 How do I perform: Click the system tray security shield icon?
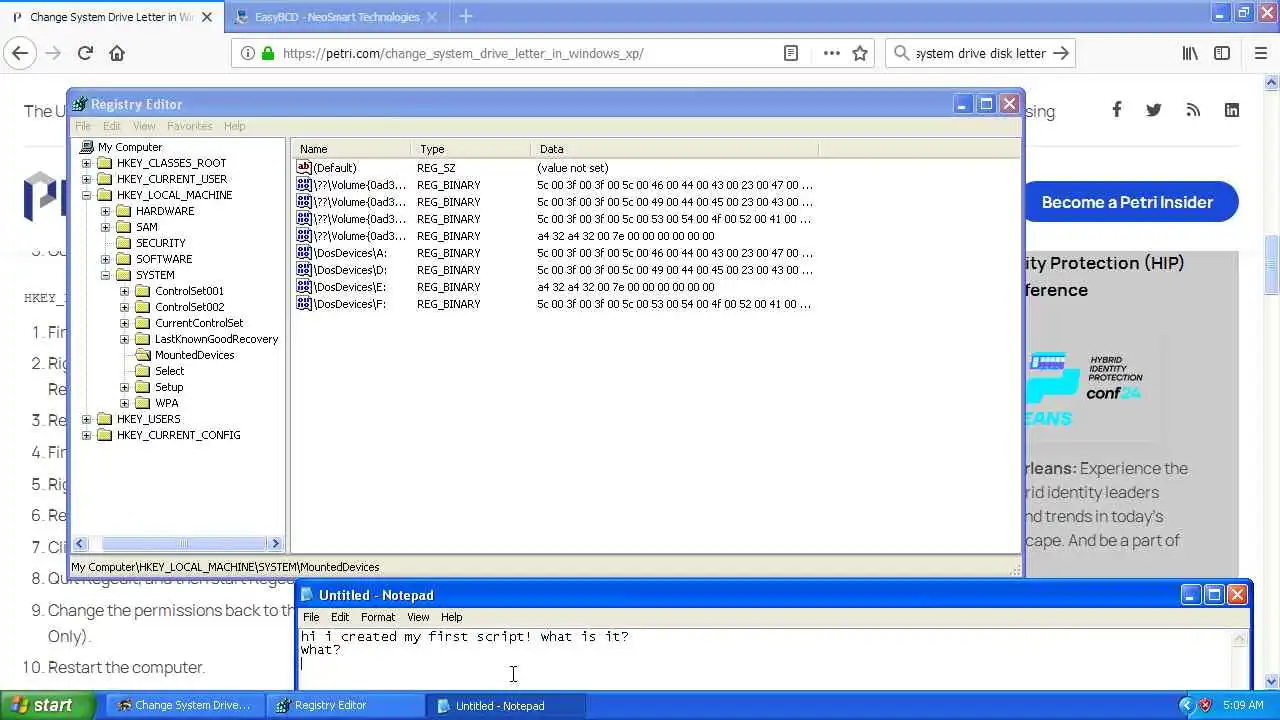coord(1206,706)
